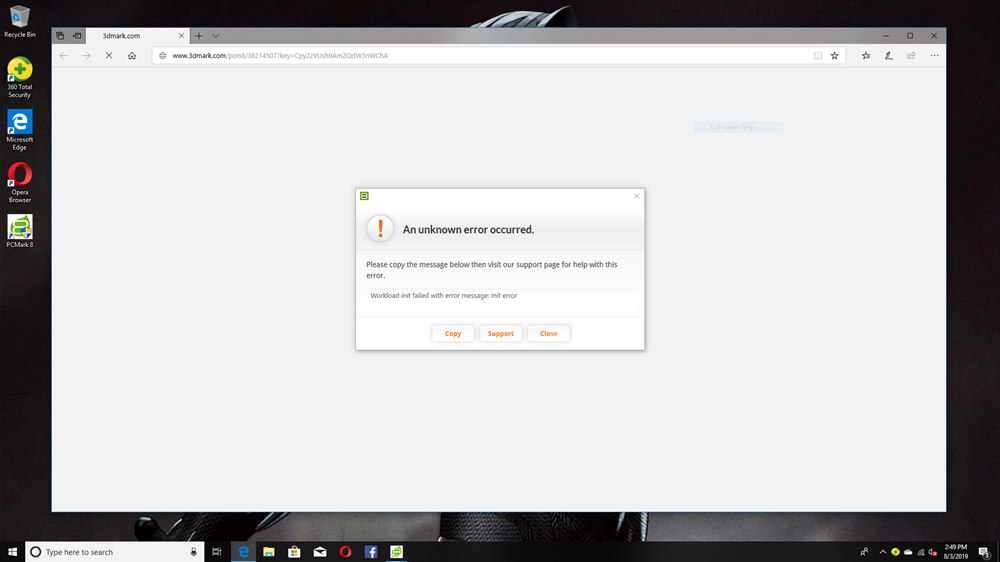
Task: Click the Close button in error dialog
Action: point(548,333)
